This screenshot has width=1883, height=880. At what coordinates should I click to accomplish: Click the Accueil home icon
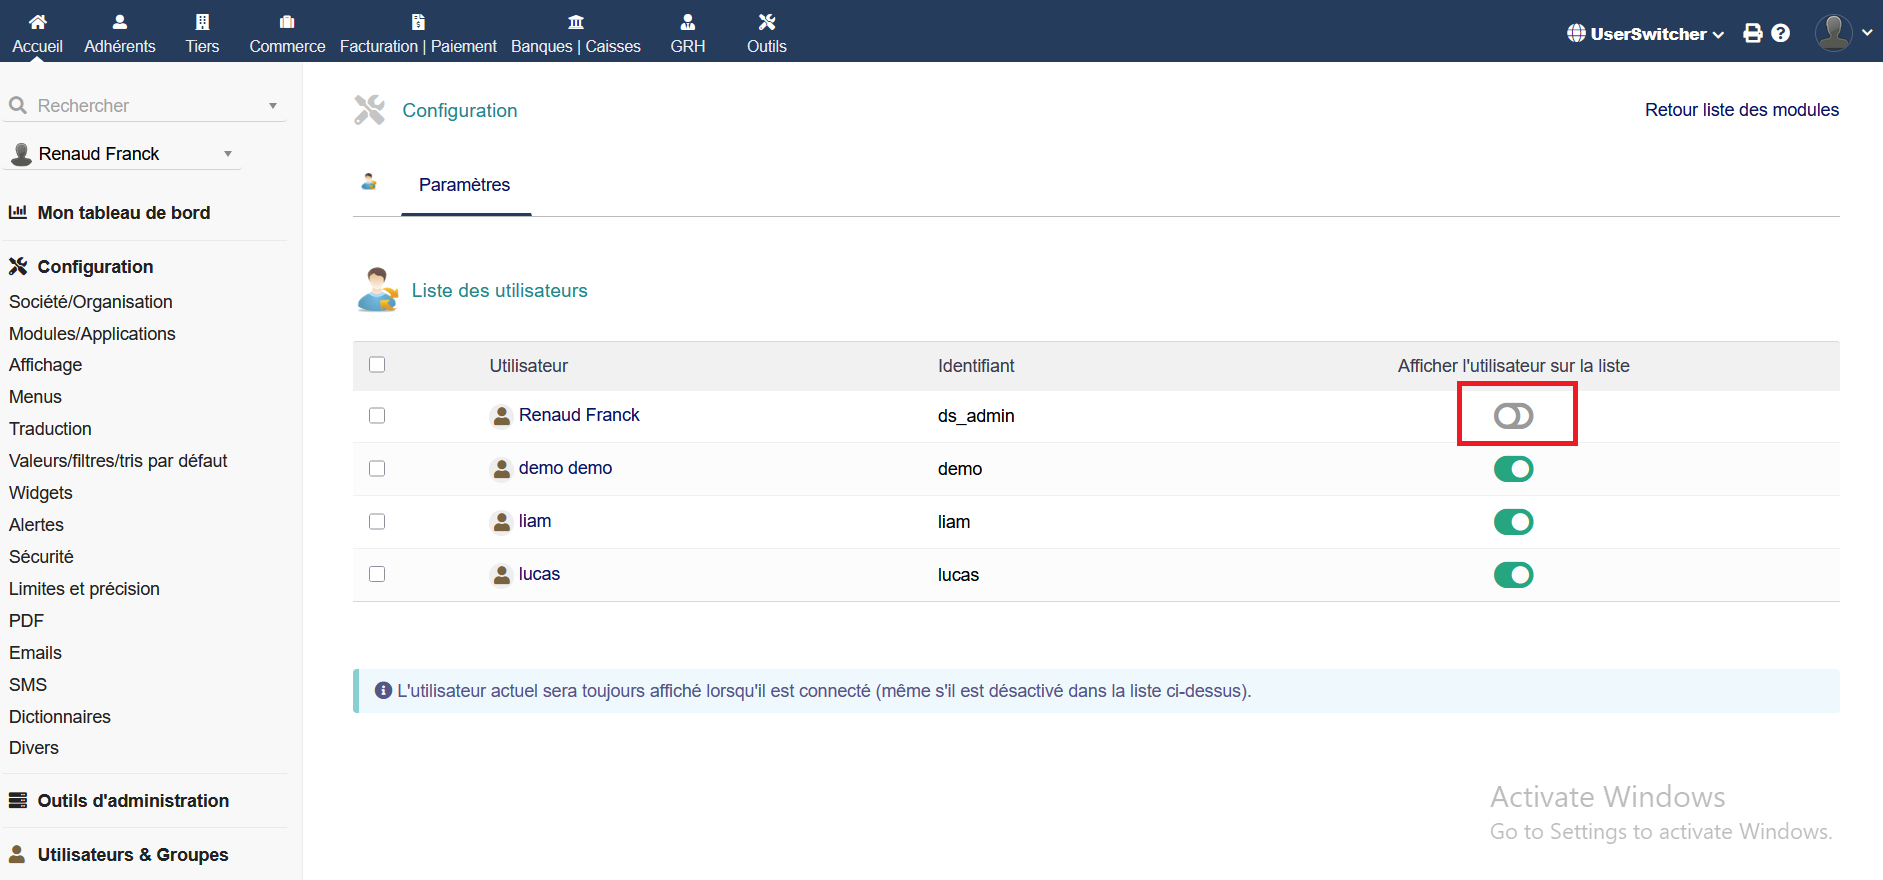[37, 22]
